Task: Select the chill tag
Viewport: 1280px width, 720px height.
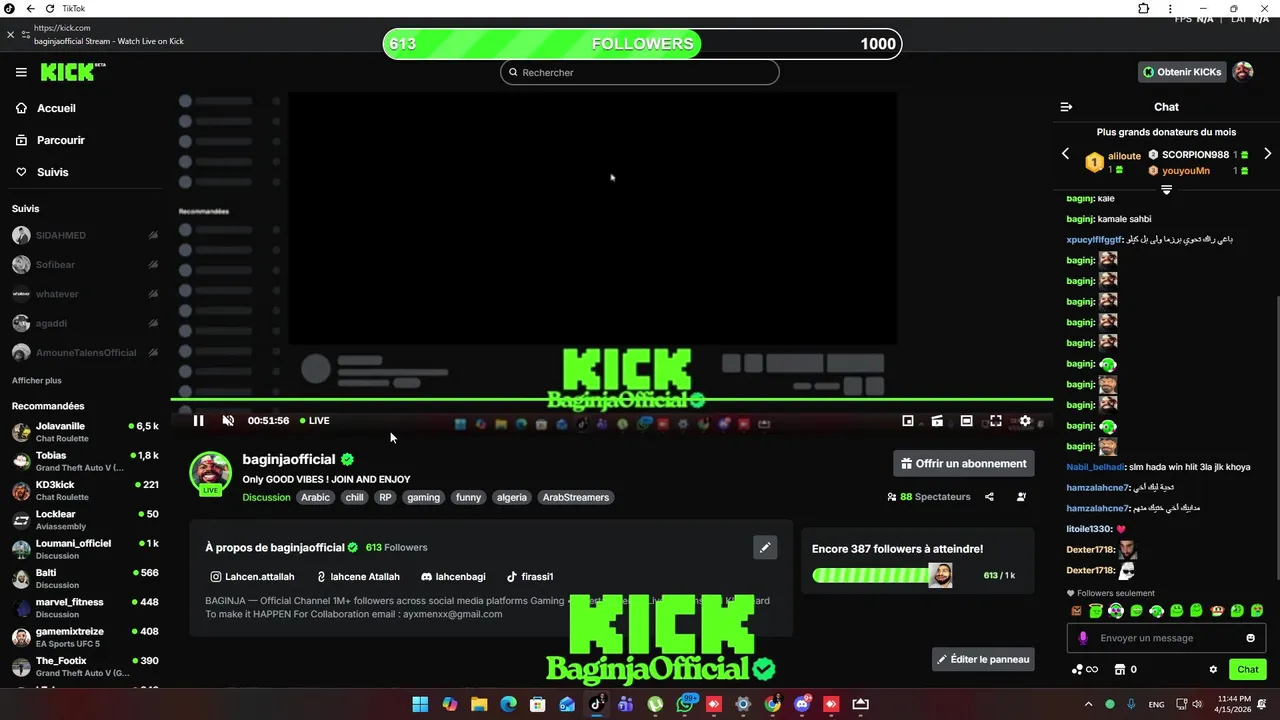Action: click(355, 497)
